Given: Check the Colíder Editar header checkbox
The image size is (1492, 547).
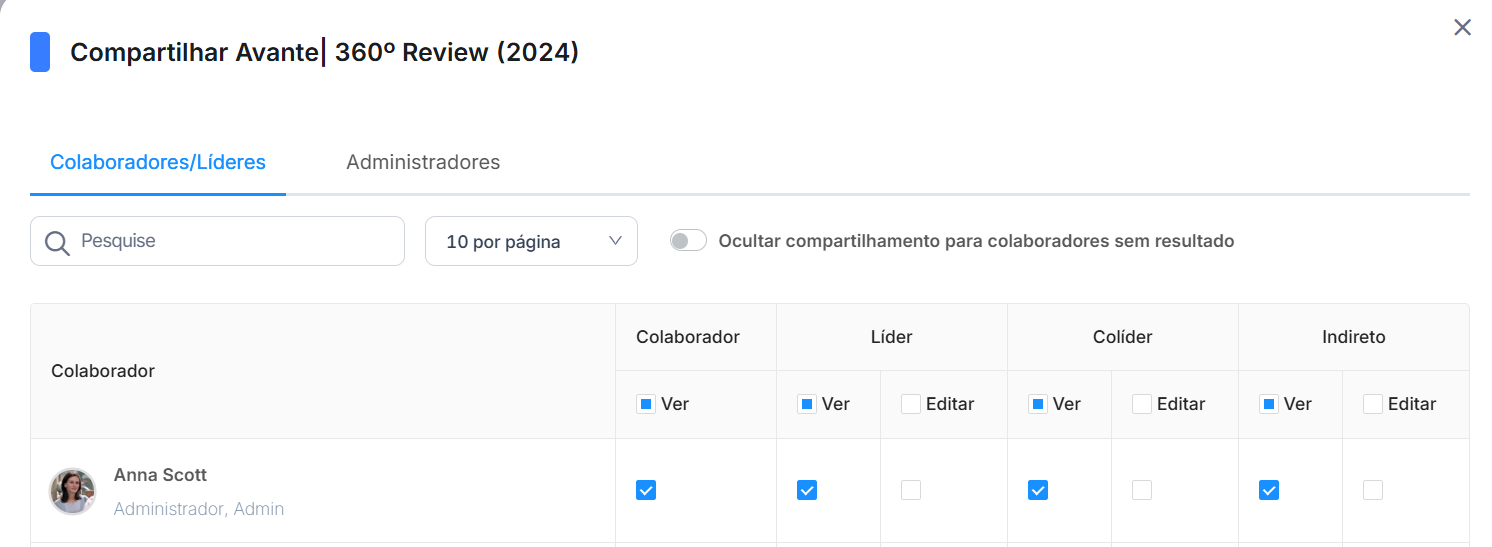Looking at the screenshot, I should [1142, 404].
